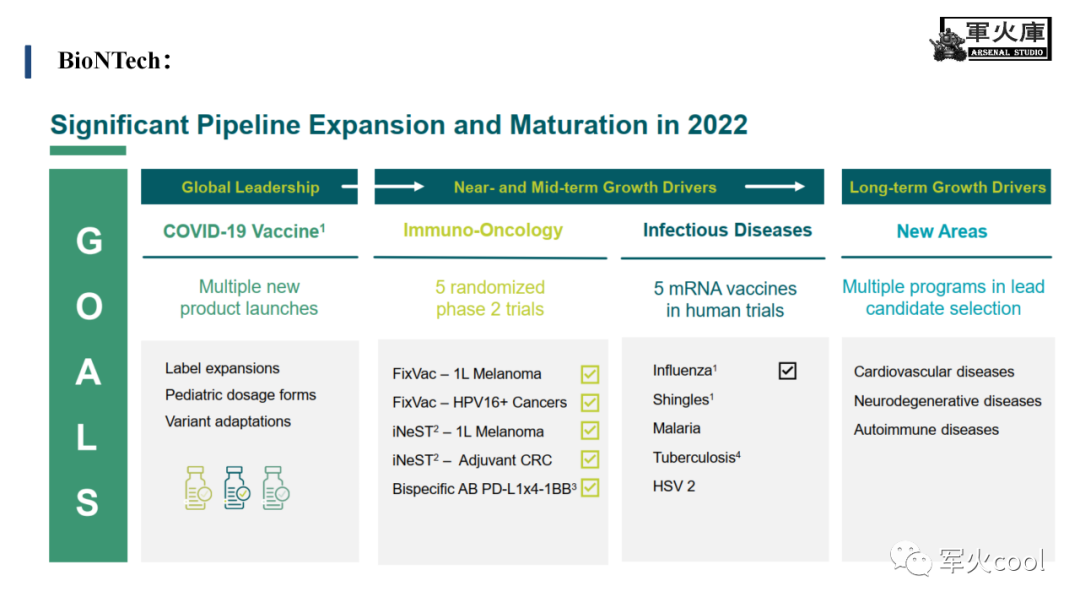The width and height of the screenshot is (1080, 608).
Task: Click 'Multiple programs in lead candidate selection'
Action: coord(943,297)
